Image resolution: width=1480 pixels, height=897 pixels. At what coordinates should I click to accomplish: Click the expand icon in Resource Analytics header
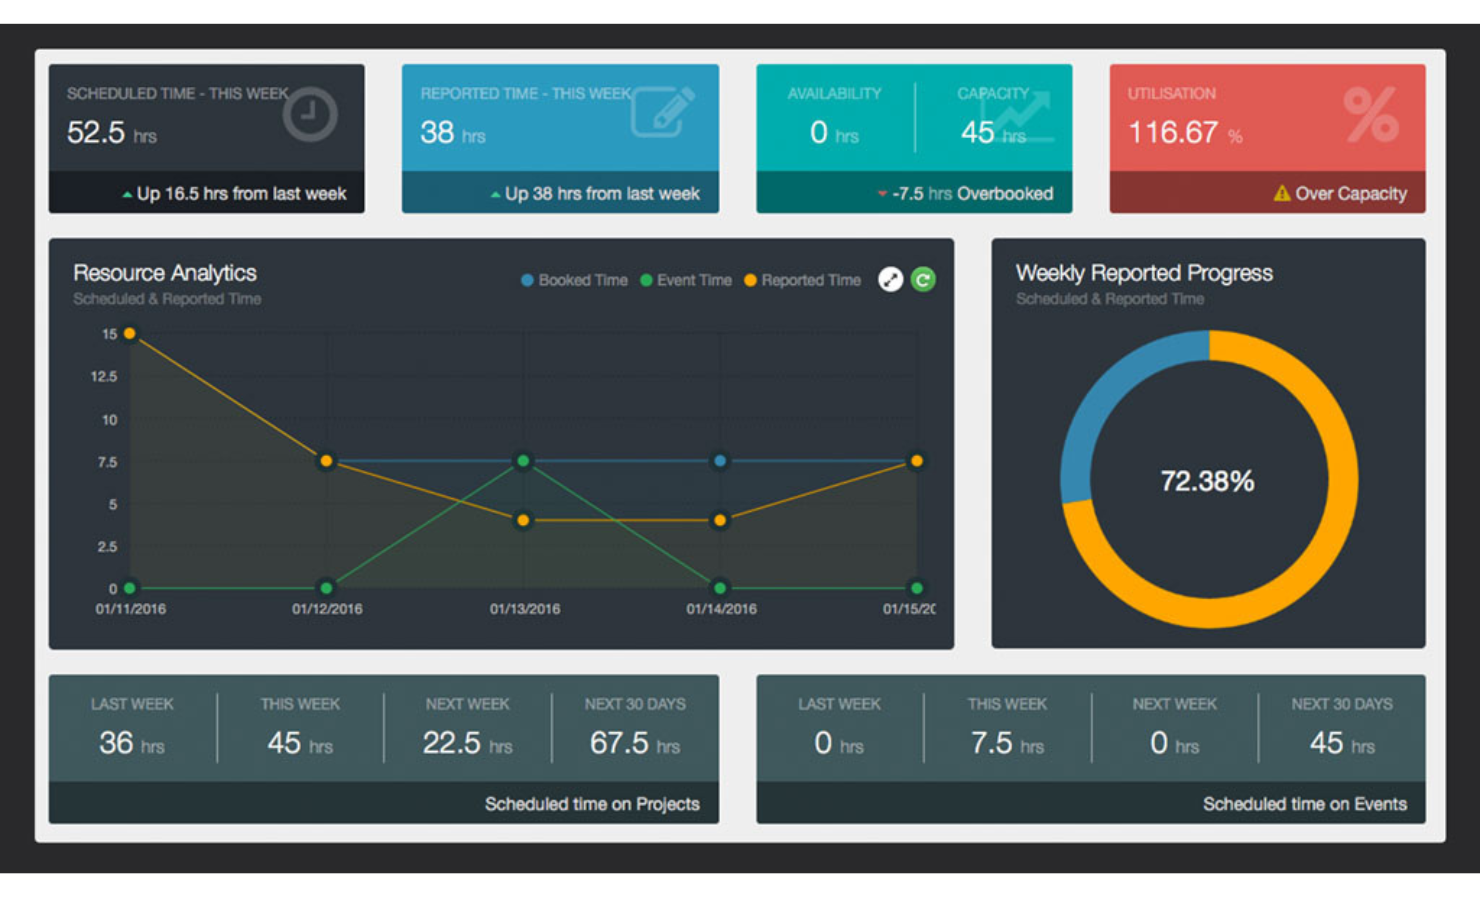tap(890, 280)
